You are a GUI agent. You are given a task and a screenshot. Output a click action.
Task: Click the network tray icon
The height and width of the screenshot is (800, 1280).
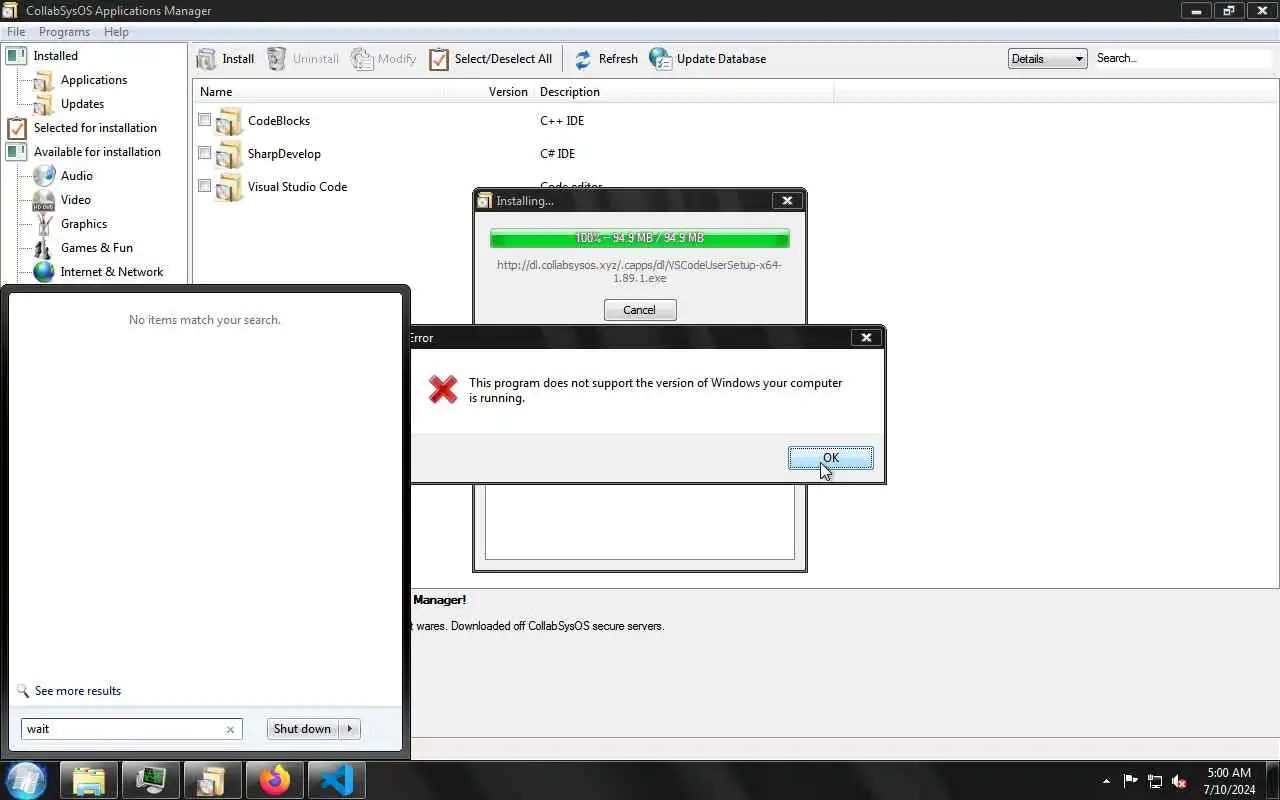click(x=1155, y=781)
